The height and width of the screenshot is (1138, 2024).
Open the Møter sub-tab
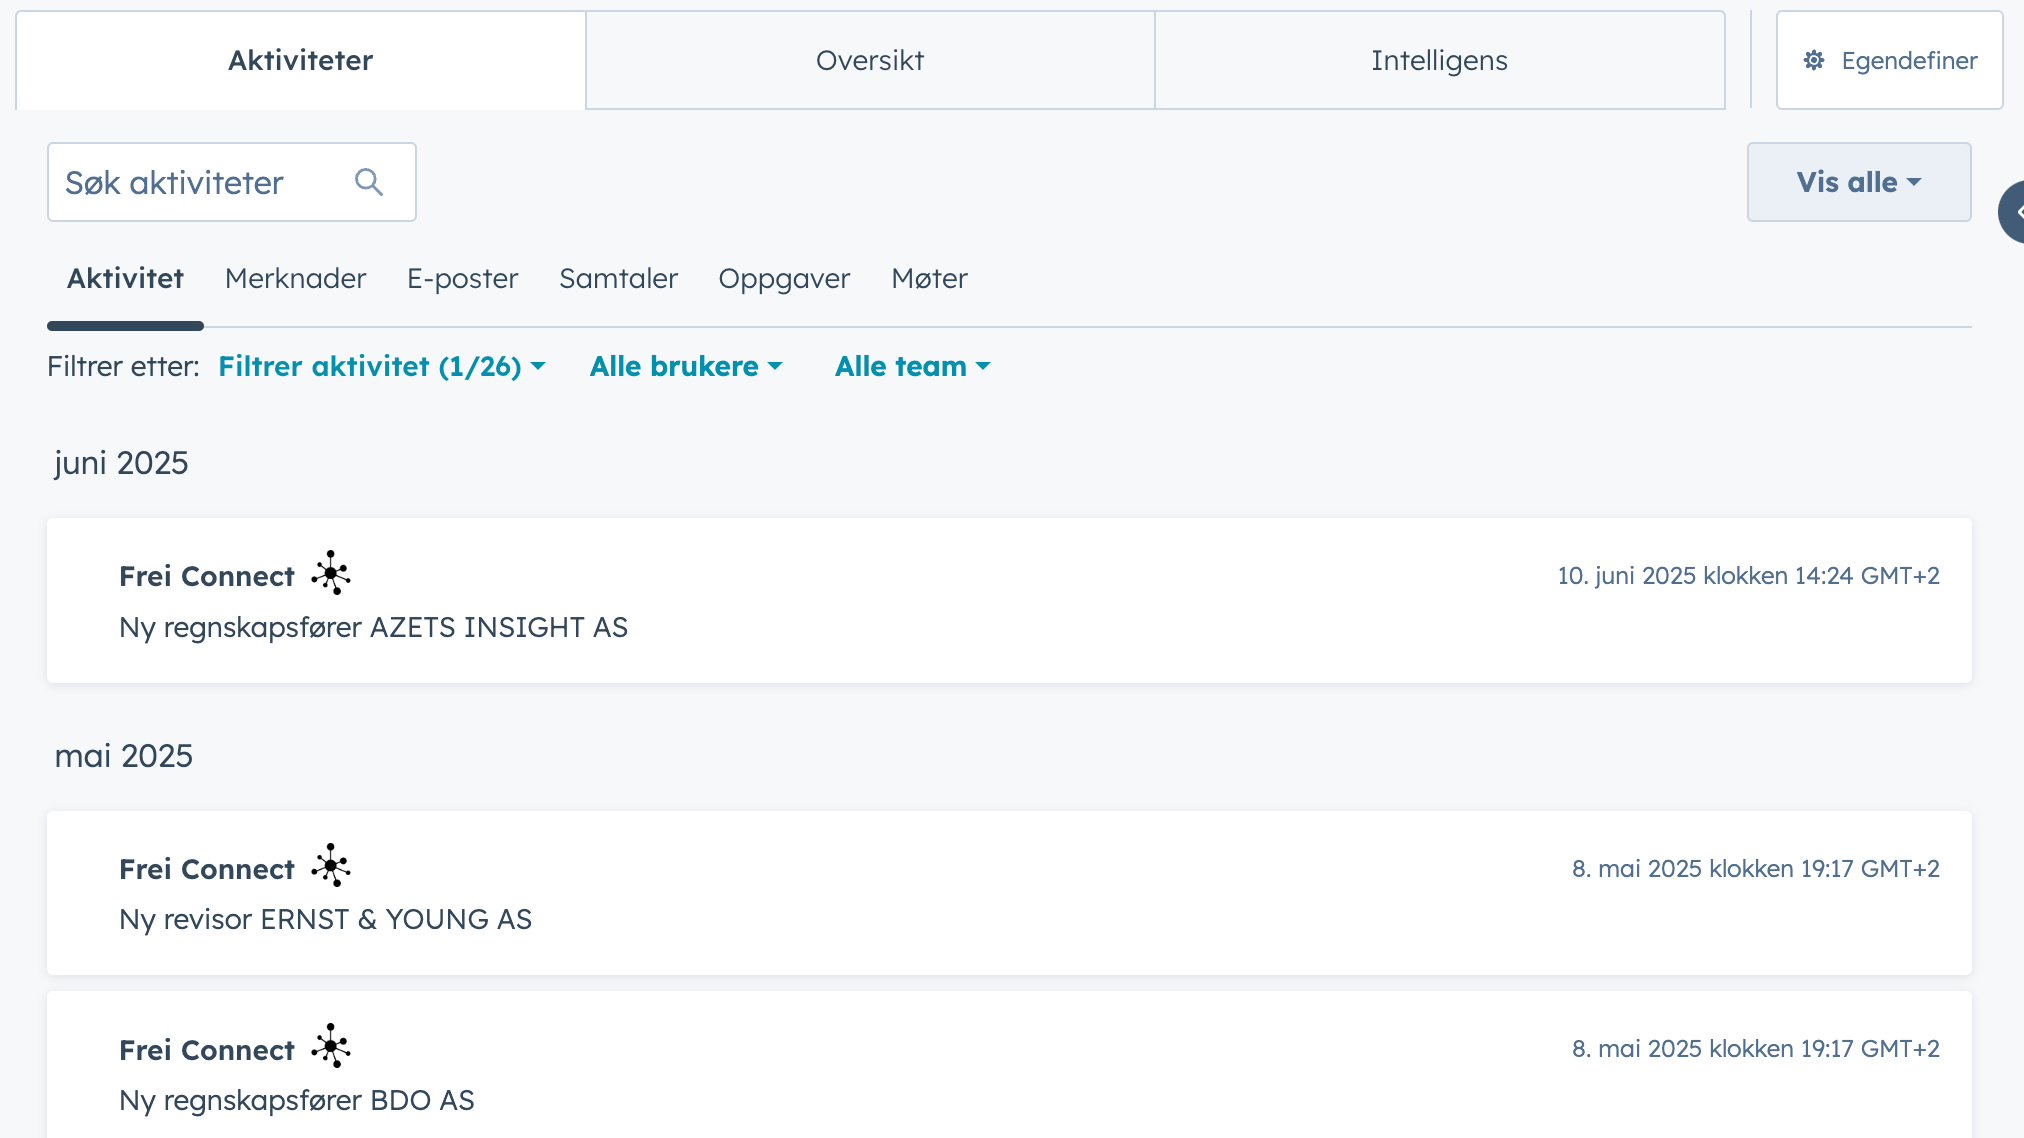point(929,278)
